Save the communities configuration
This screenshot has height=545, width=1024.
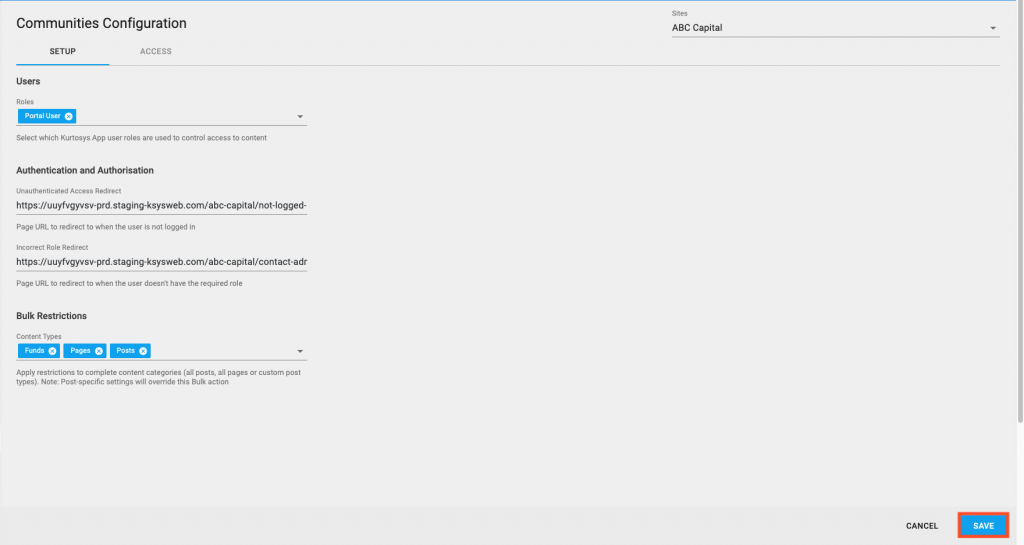coord(983,525)
